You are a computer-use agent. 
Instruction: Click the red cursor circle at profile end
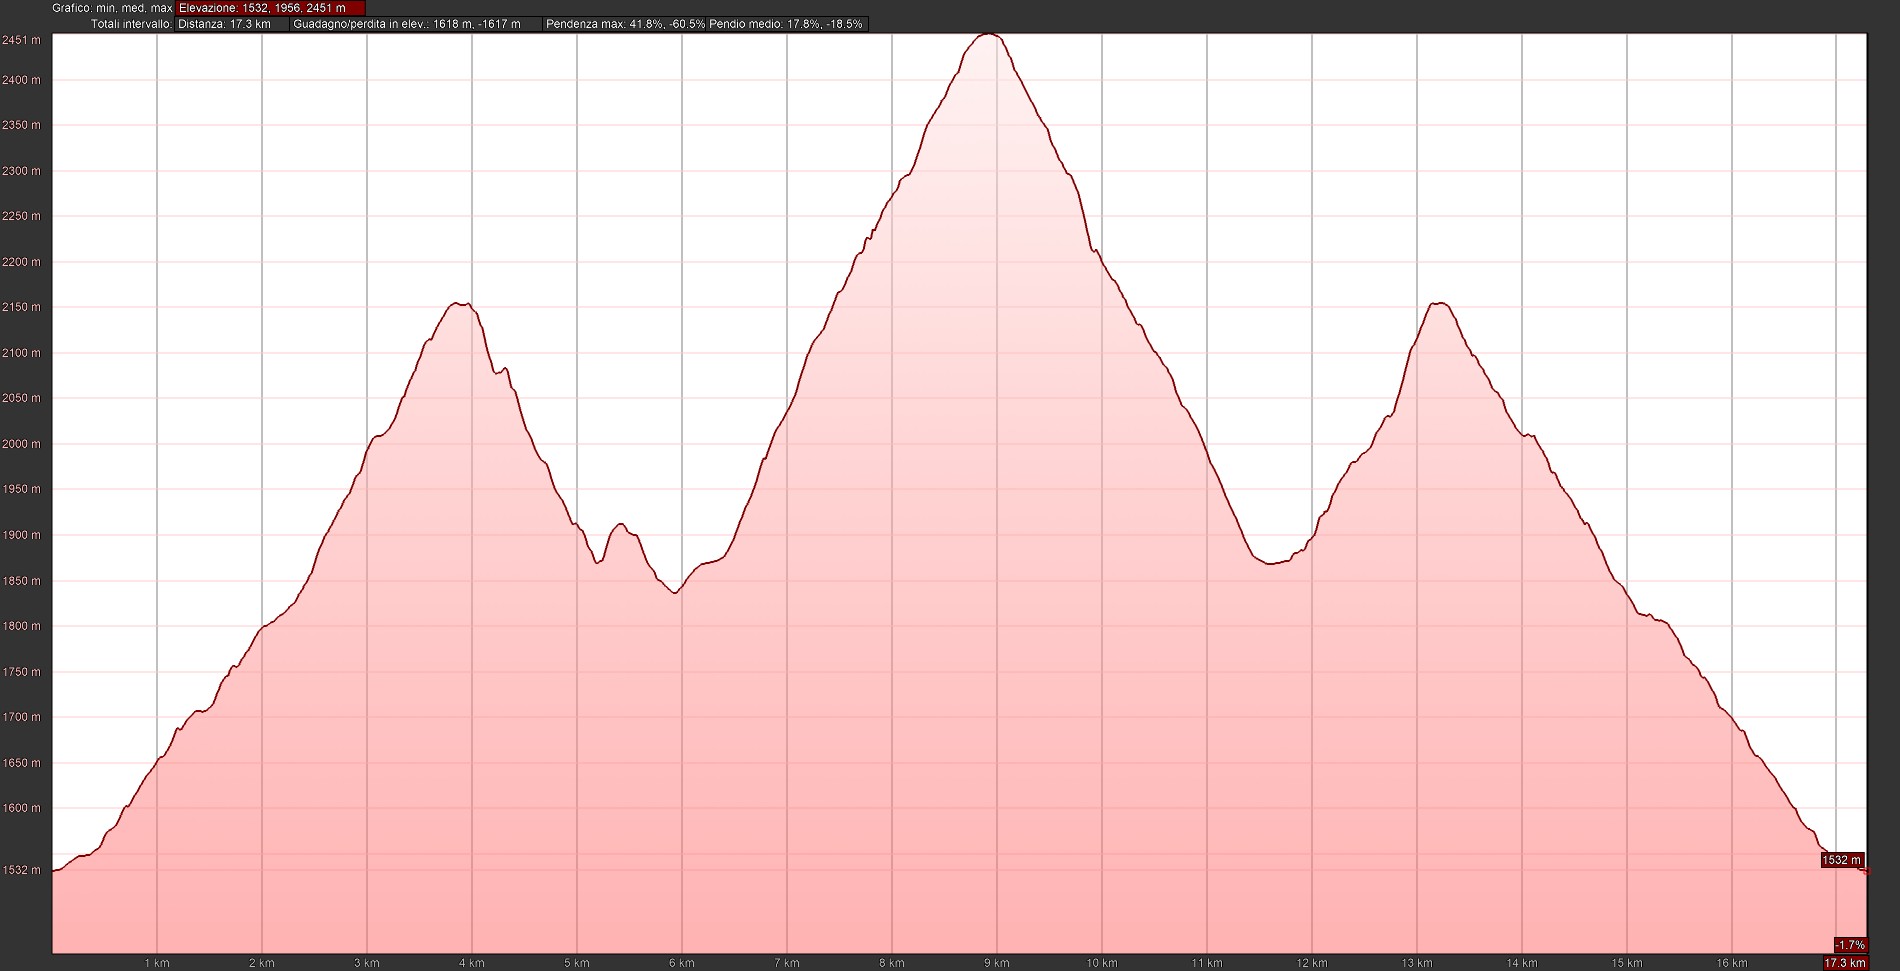pyautogui.click(x=1866, y=872)
